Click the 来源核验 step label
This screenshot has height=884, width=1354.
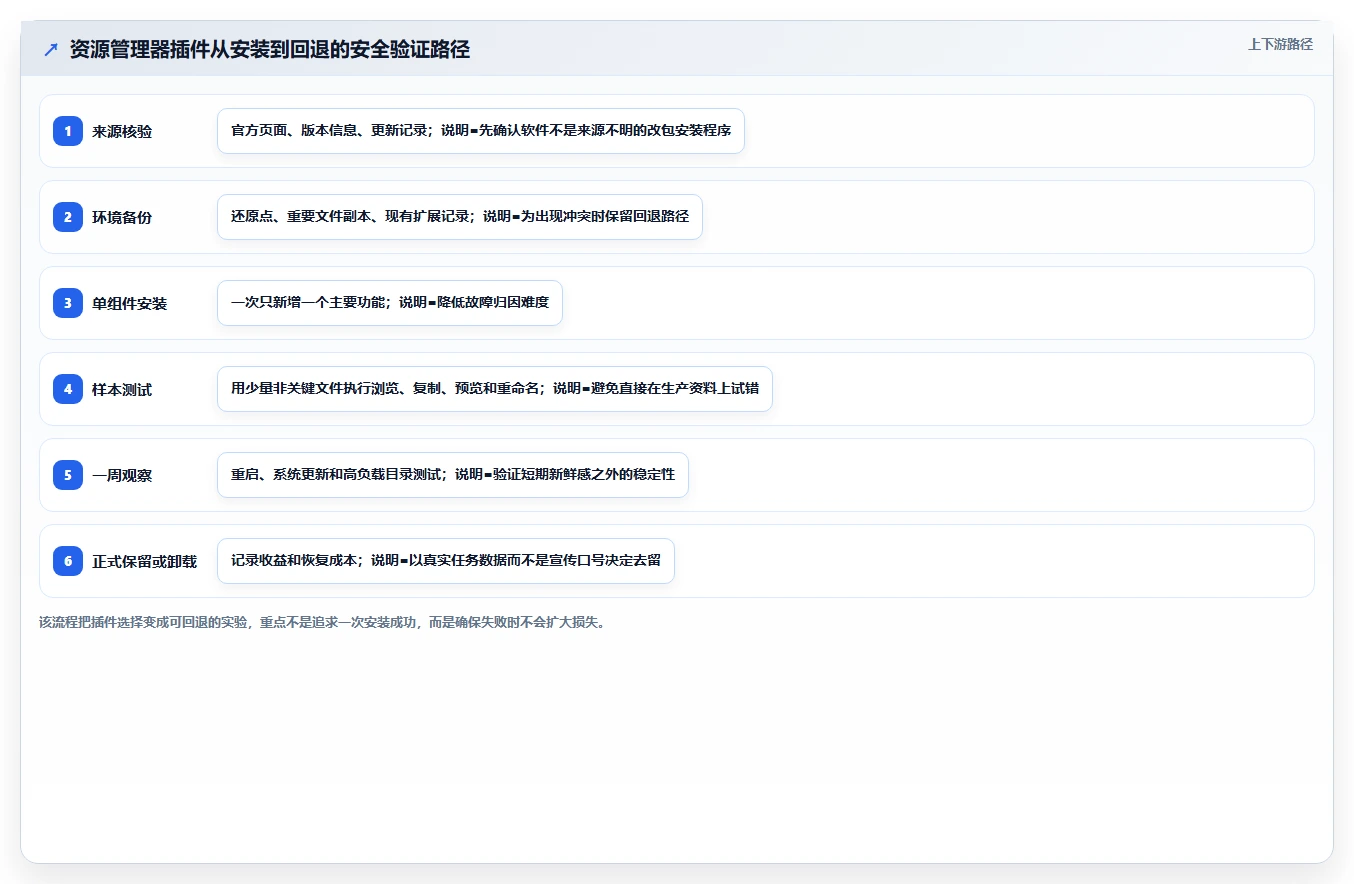[x=122, y=131]
